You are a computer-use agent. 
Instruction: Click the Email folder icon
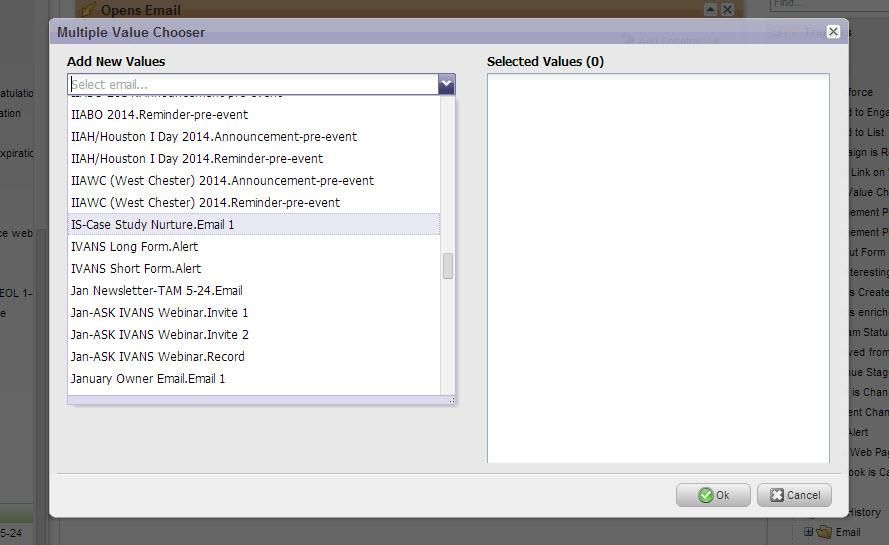point(824,532)
